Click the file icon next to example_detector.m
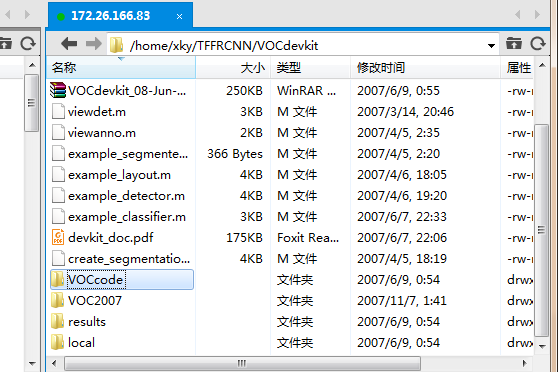The width and height of the screenshot is (558, 372). point(58,195)
